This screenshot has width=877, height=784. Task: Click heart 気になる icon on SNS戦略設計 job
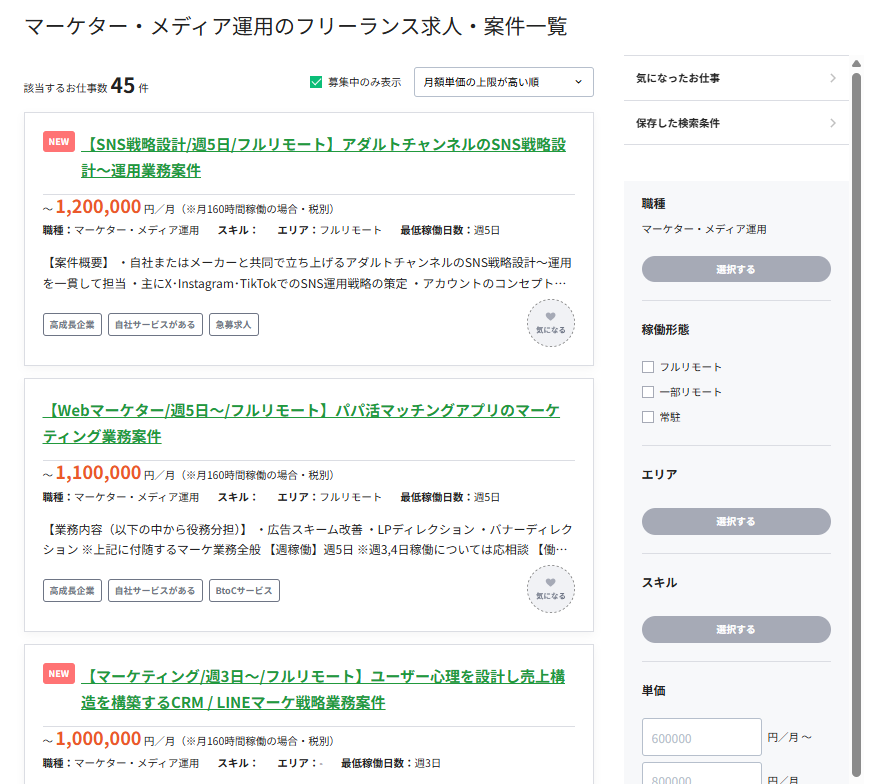click(550, 322)
